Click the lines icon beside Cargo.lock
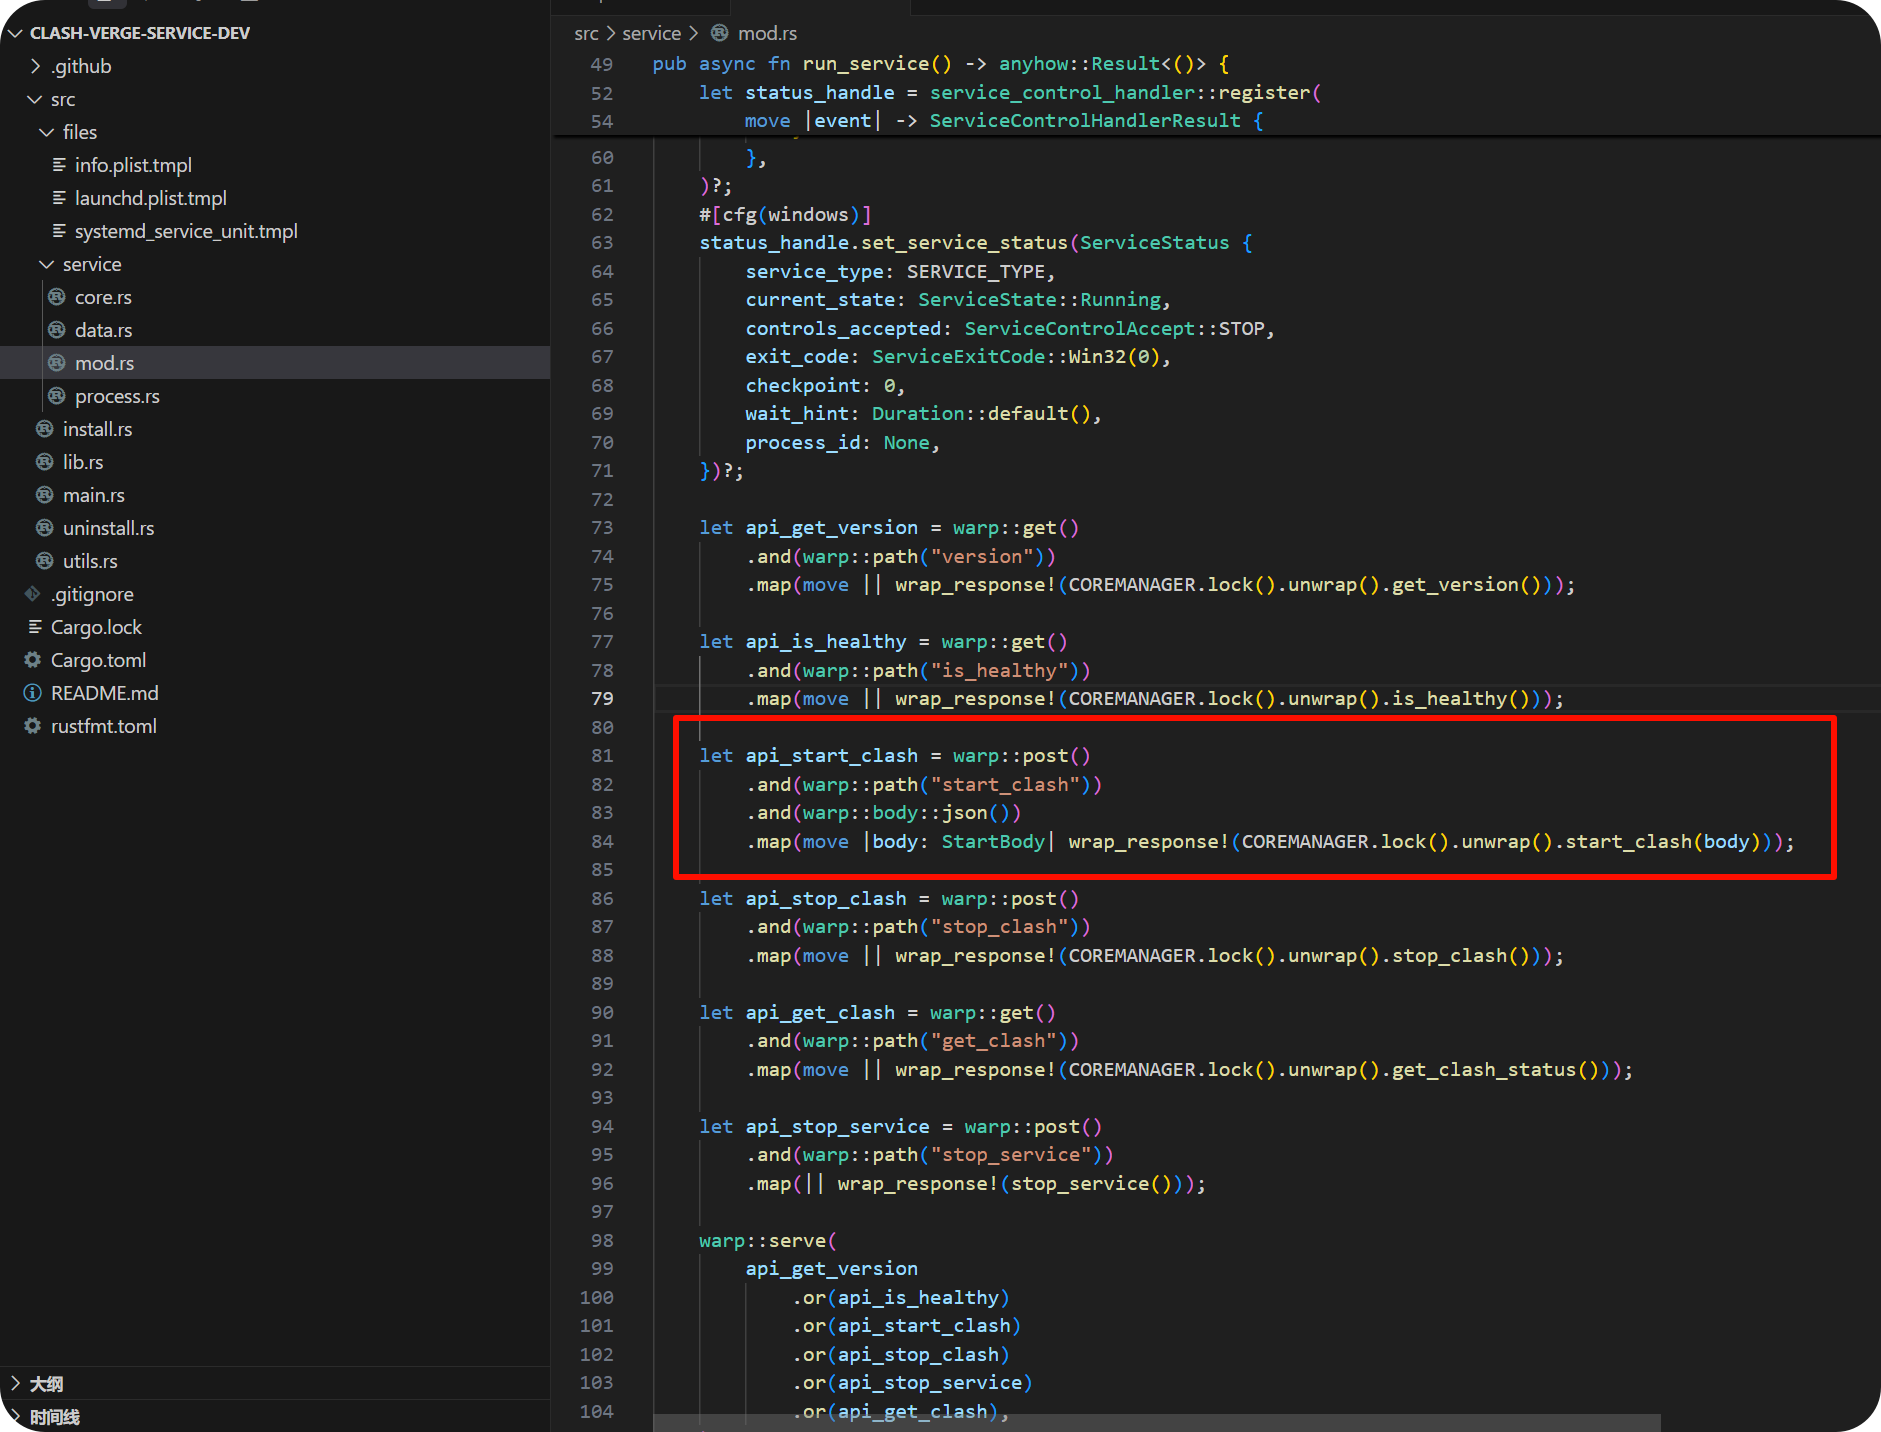This screenshot has width=1881, height=1432. point(35,627)
